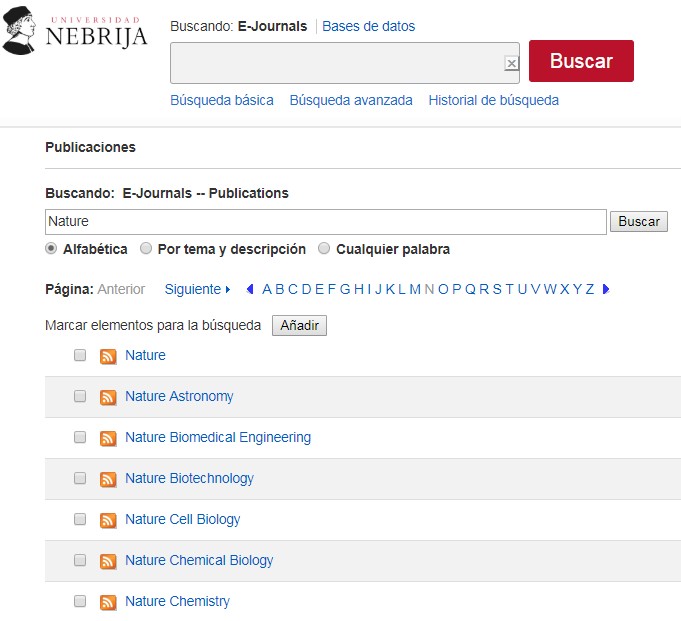Choose the 'Cualquier palabra' radio option

[324, 249]
